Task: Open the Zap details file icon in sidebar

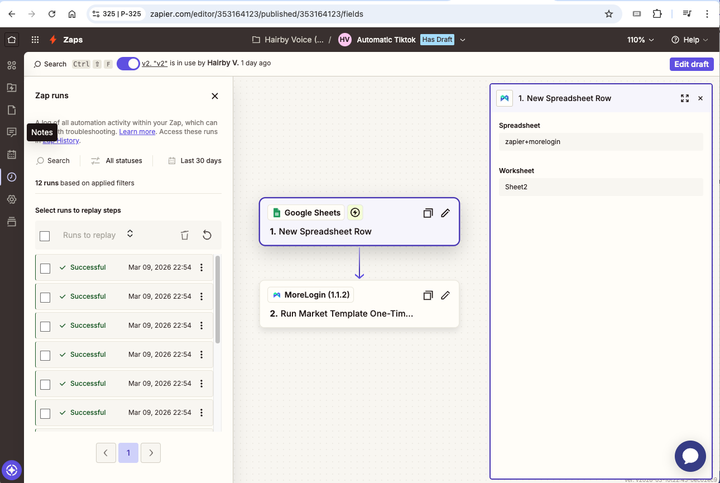Action: coord(11,110)
